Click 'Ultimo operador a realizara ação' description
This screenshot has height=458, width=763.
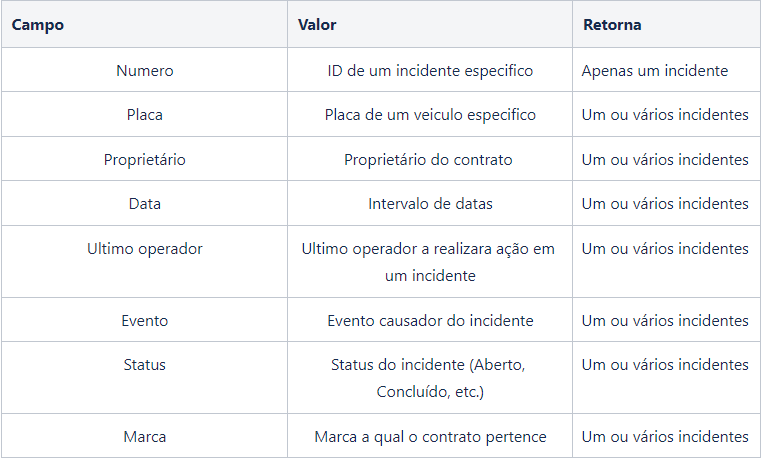(430, 261)
